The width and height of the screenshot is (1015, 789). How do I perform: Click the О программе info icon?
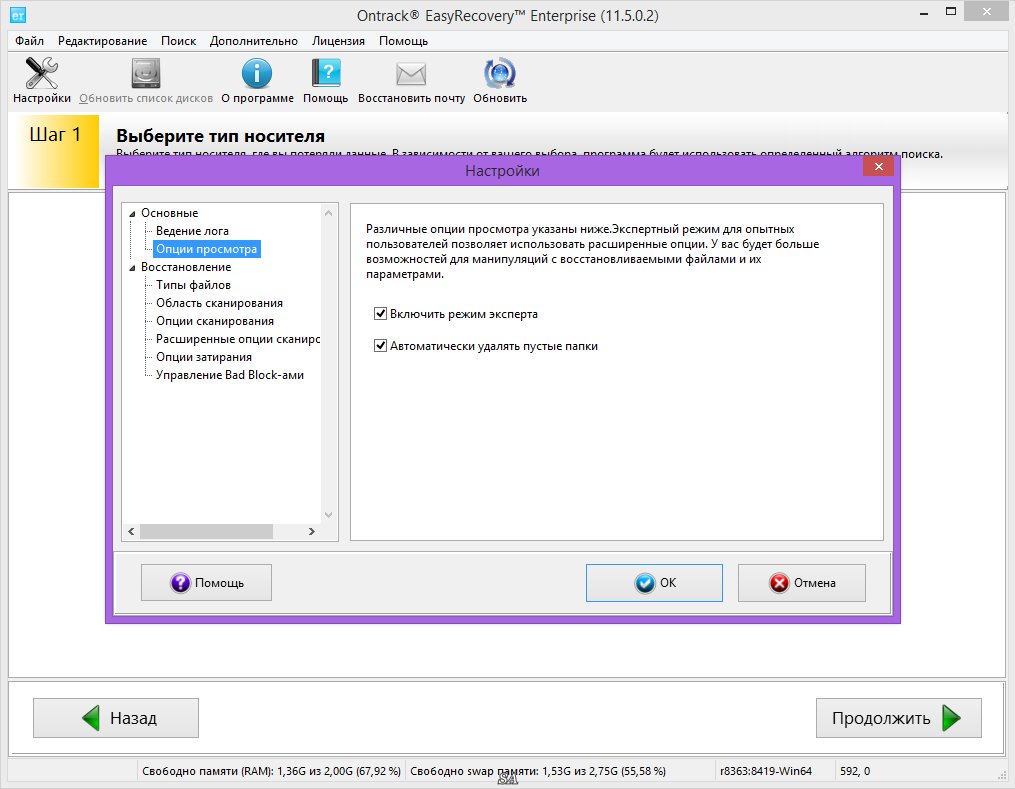pyautogui.click(x=257, y=75)
